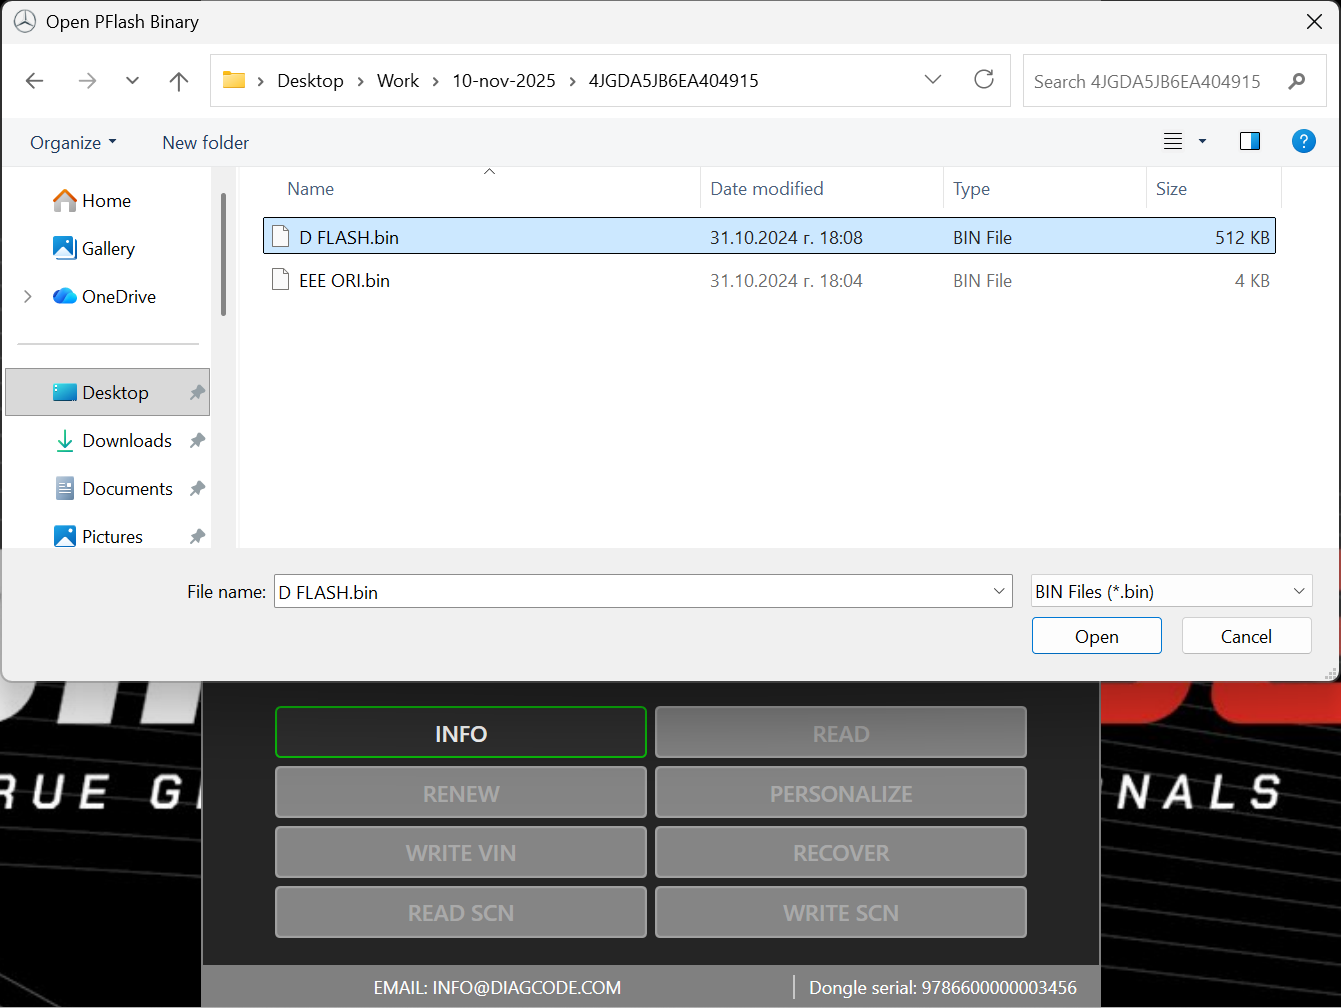Image resolution: width=1341 pixels, height=1008 pixels.
Task: Go back using the back arrow
Action: [x=35, y=81]
